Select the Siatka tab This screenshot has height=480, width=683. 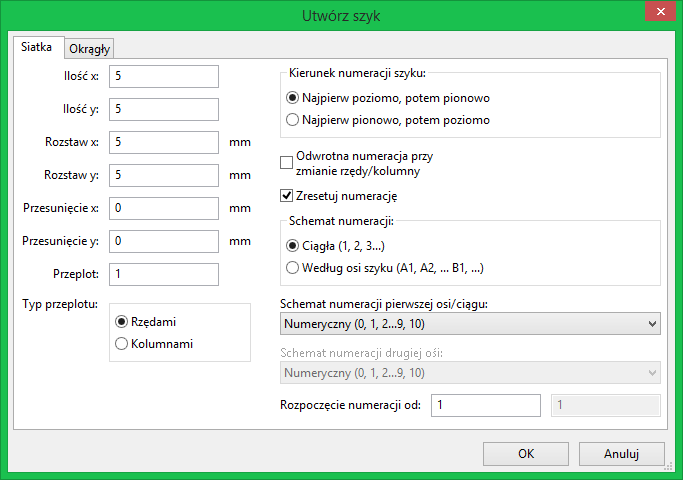click(x=37, y=47)
